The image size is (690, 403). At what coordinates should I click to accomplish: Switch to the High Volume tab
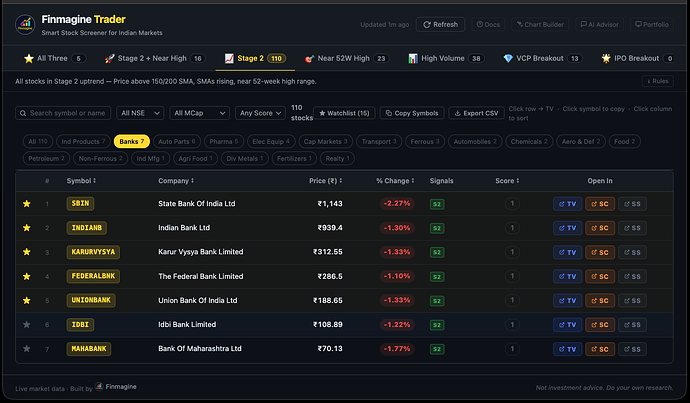tap(446, 59)
